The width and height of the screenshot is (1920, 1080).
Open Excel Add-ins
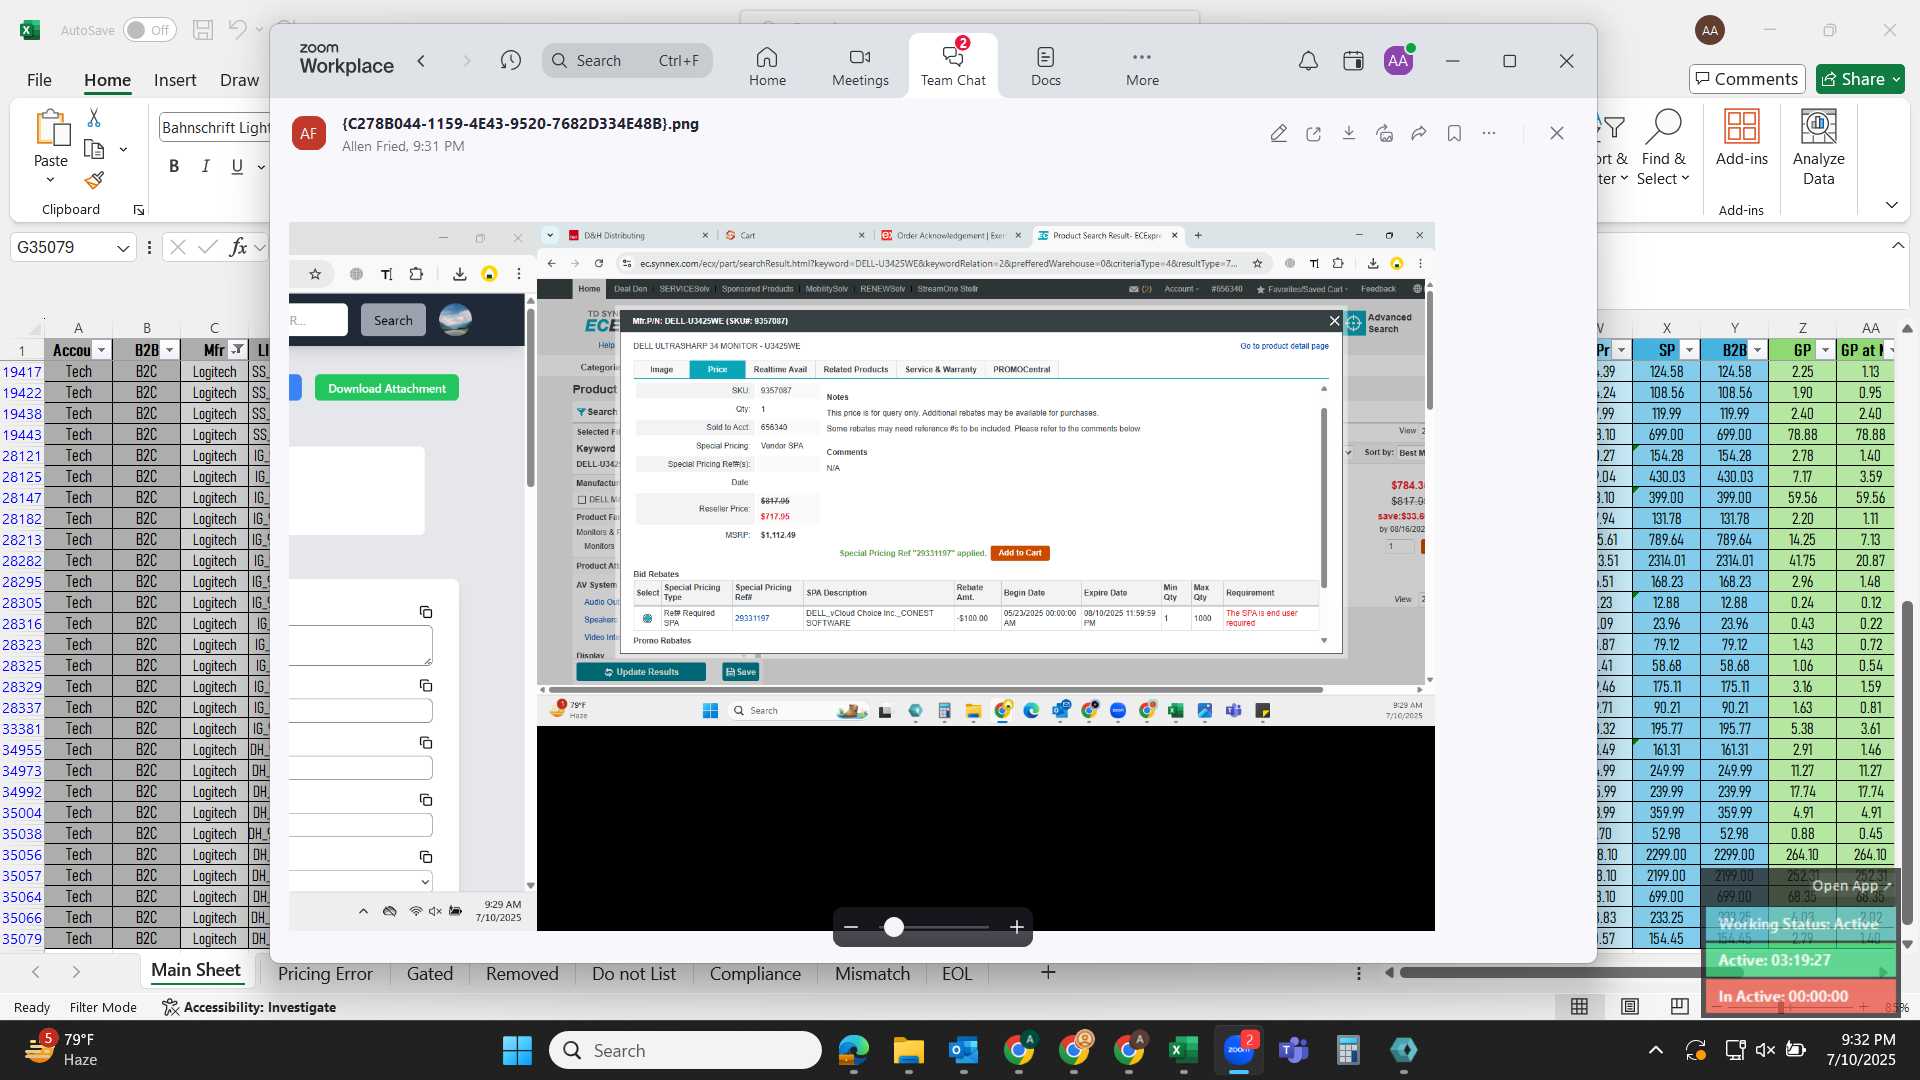point(1741,138)
